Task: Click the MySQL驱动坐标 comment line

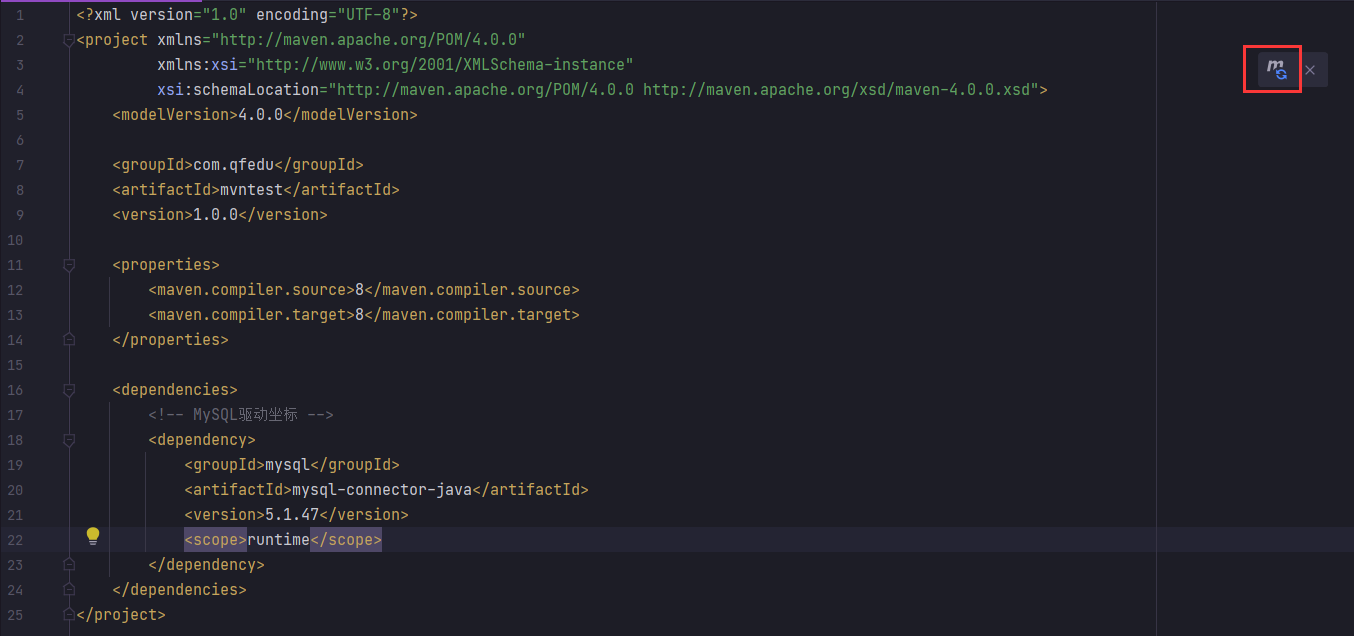Action: tap(240, 415)
